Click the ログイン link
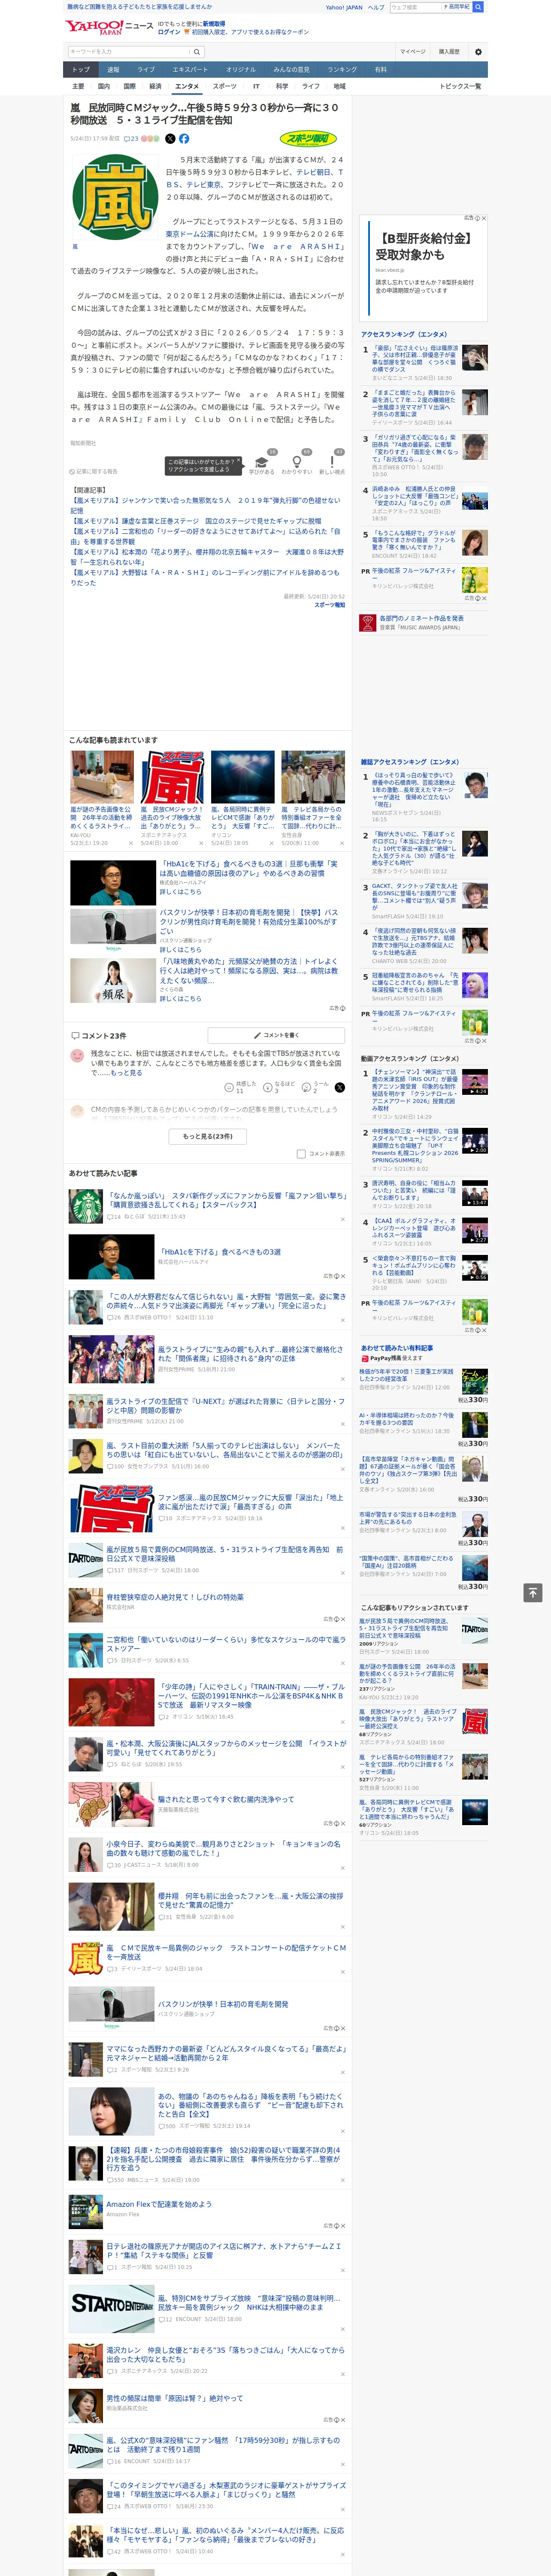The height and width of the screenshot is (2576, 551). 169,32
